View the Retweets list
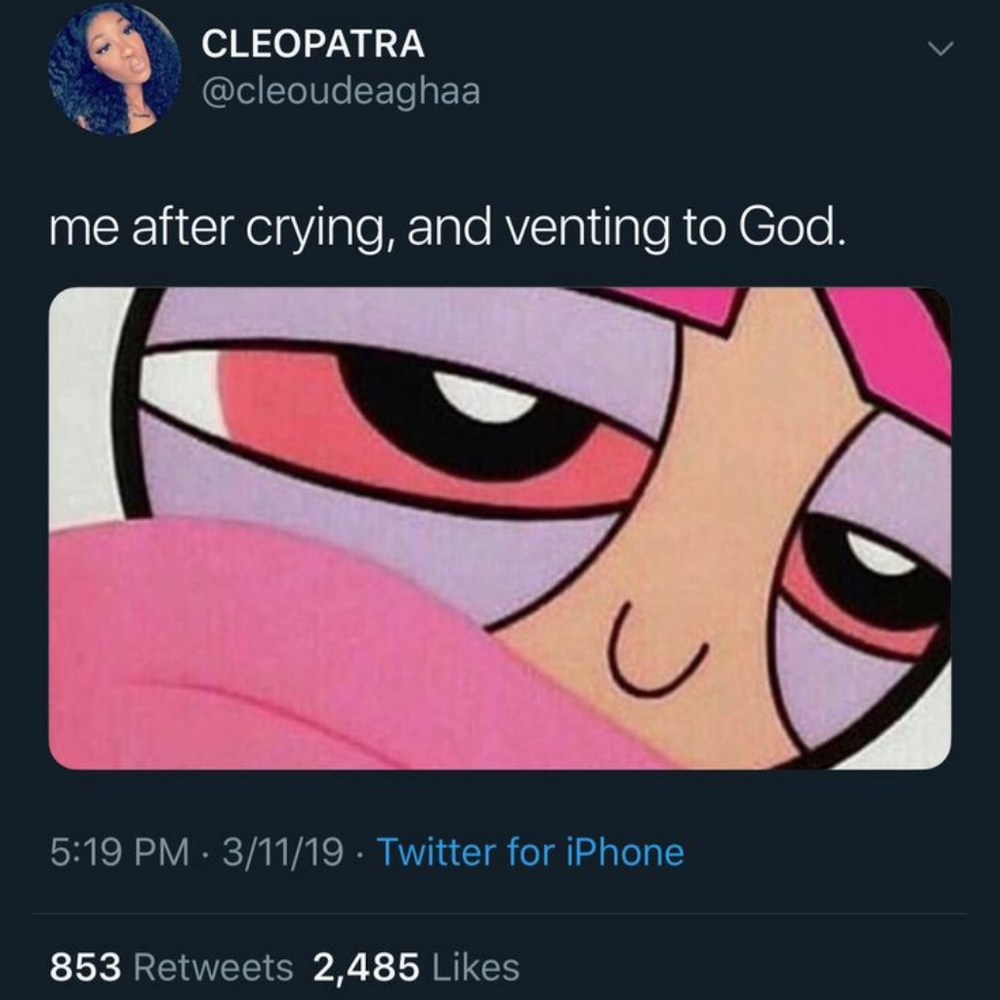Image resolution: width=1000 pixels, height=1000 pixels. pyautogui.click(x=213, y=967)
